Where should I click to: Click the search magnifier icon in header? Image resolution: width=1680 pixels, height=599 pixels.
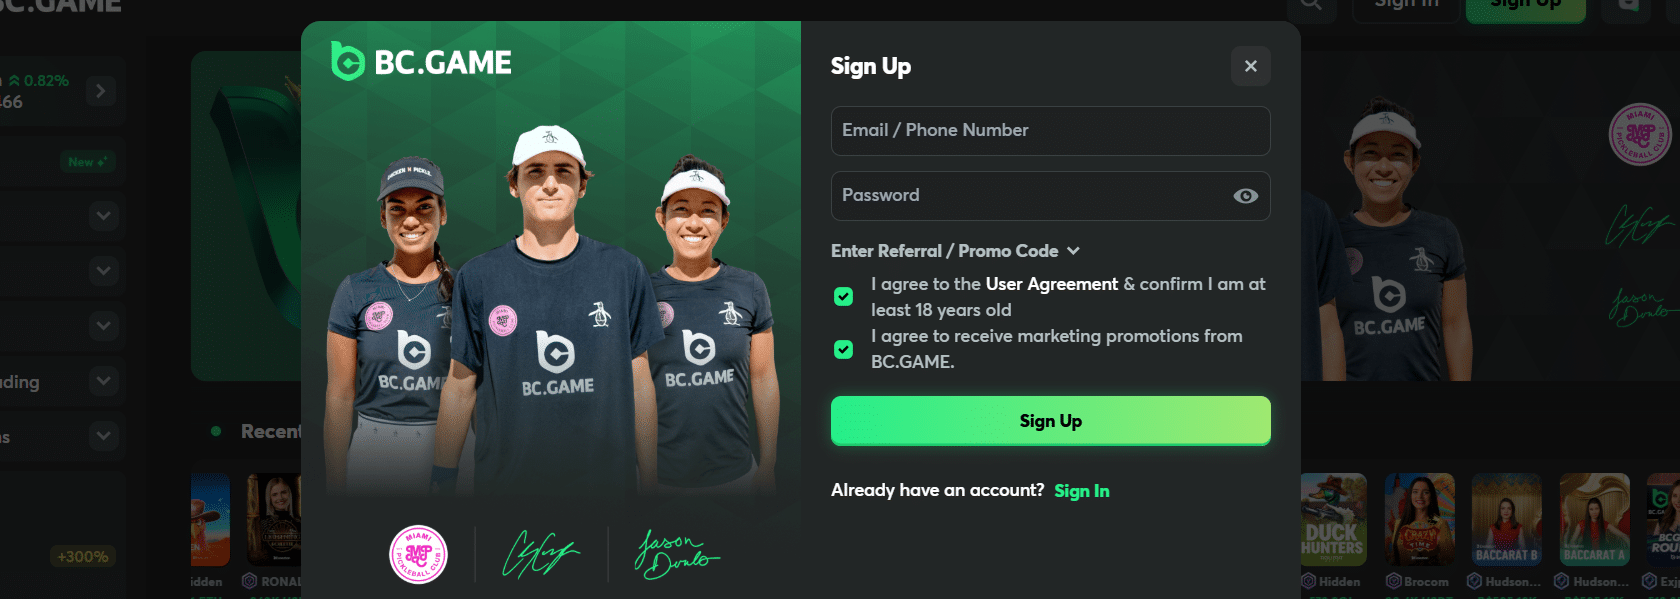(x=1311, y=5)
